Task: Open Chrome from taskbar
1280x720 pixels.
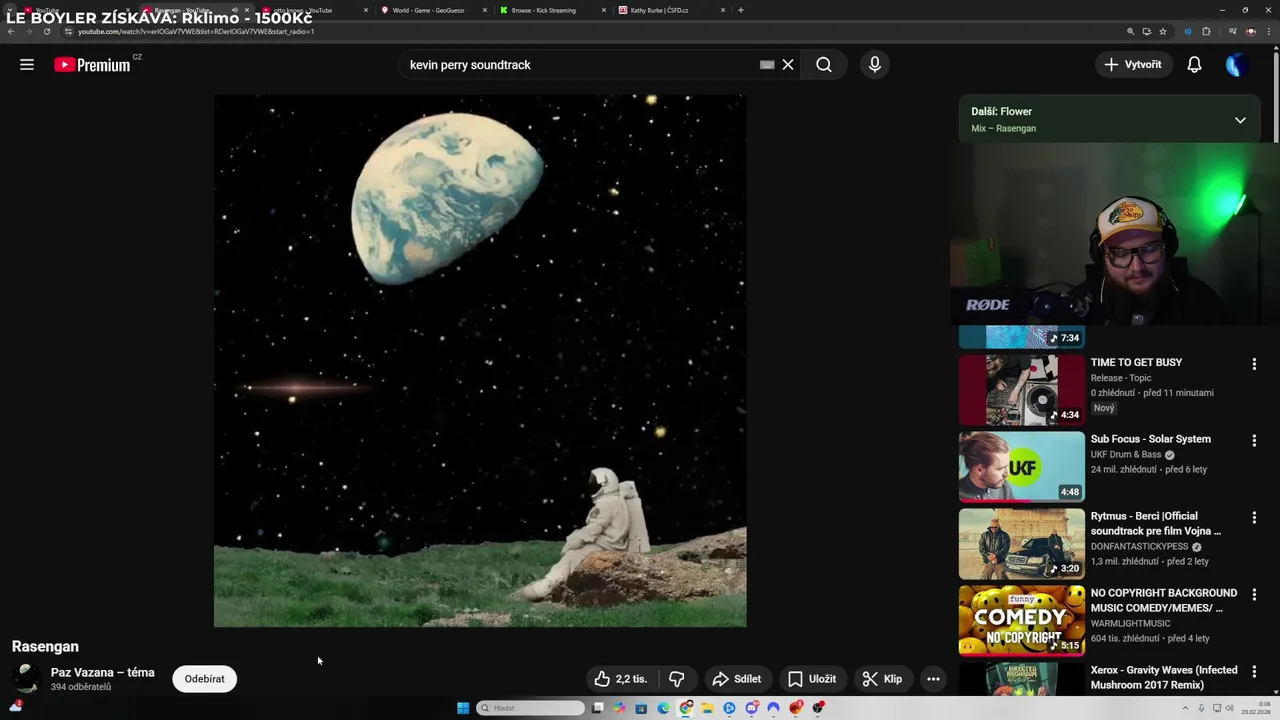Action: (685, 708)
